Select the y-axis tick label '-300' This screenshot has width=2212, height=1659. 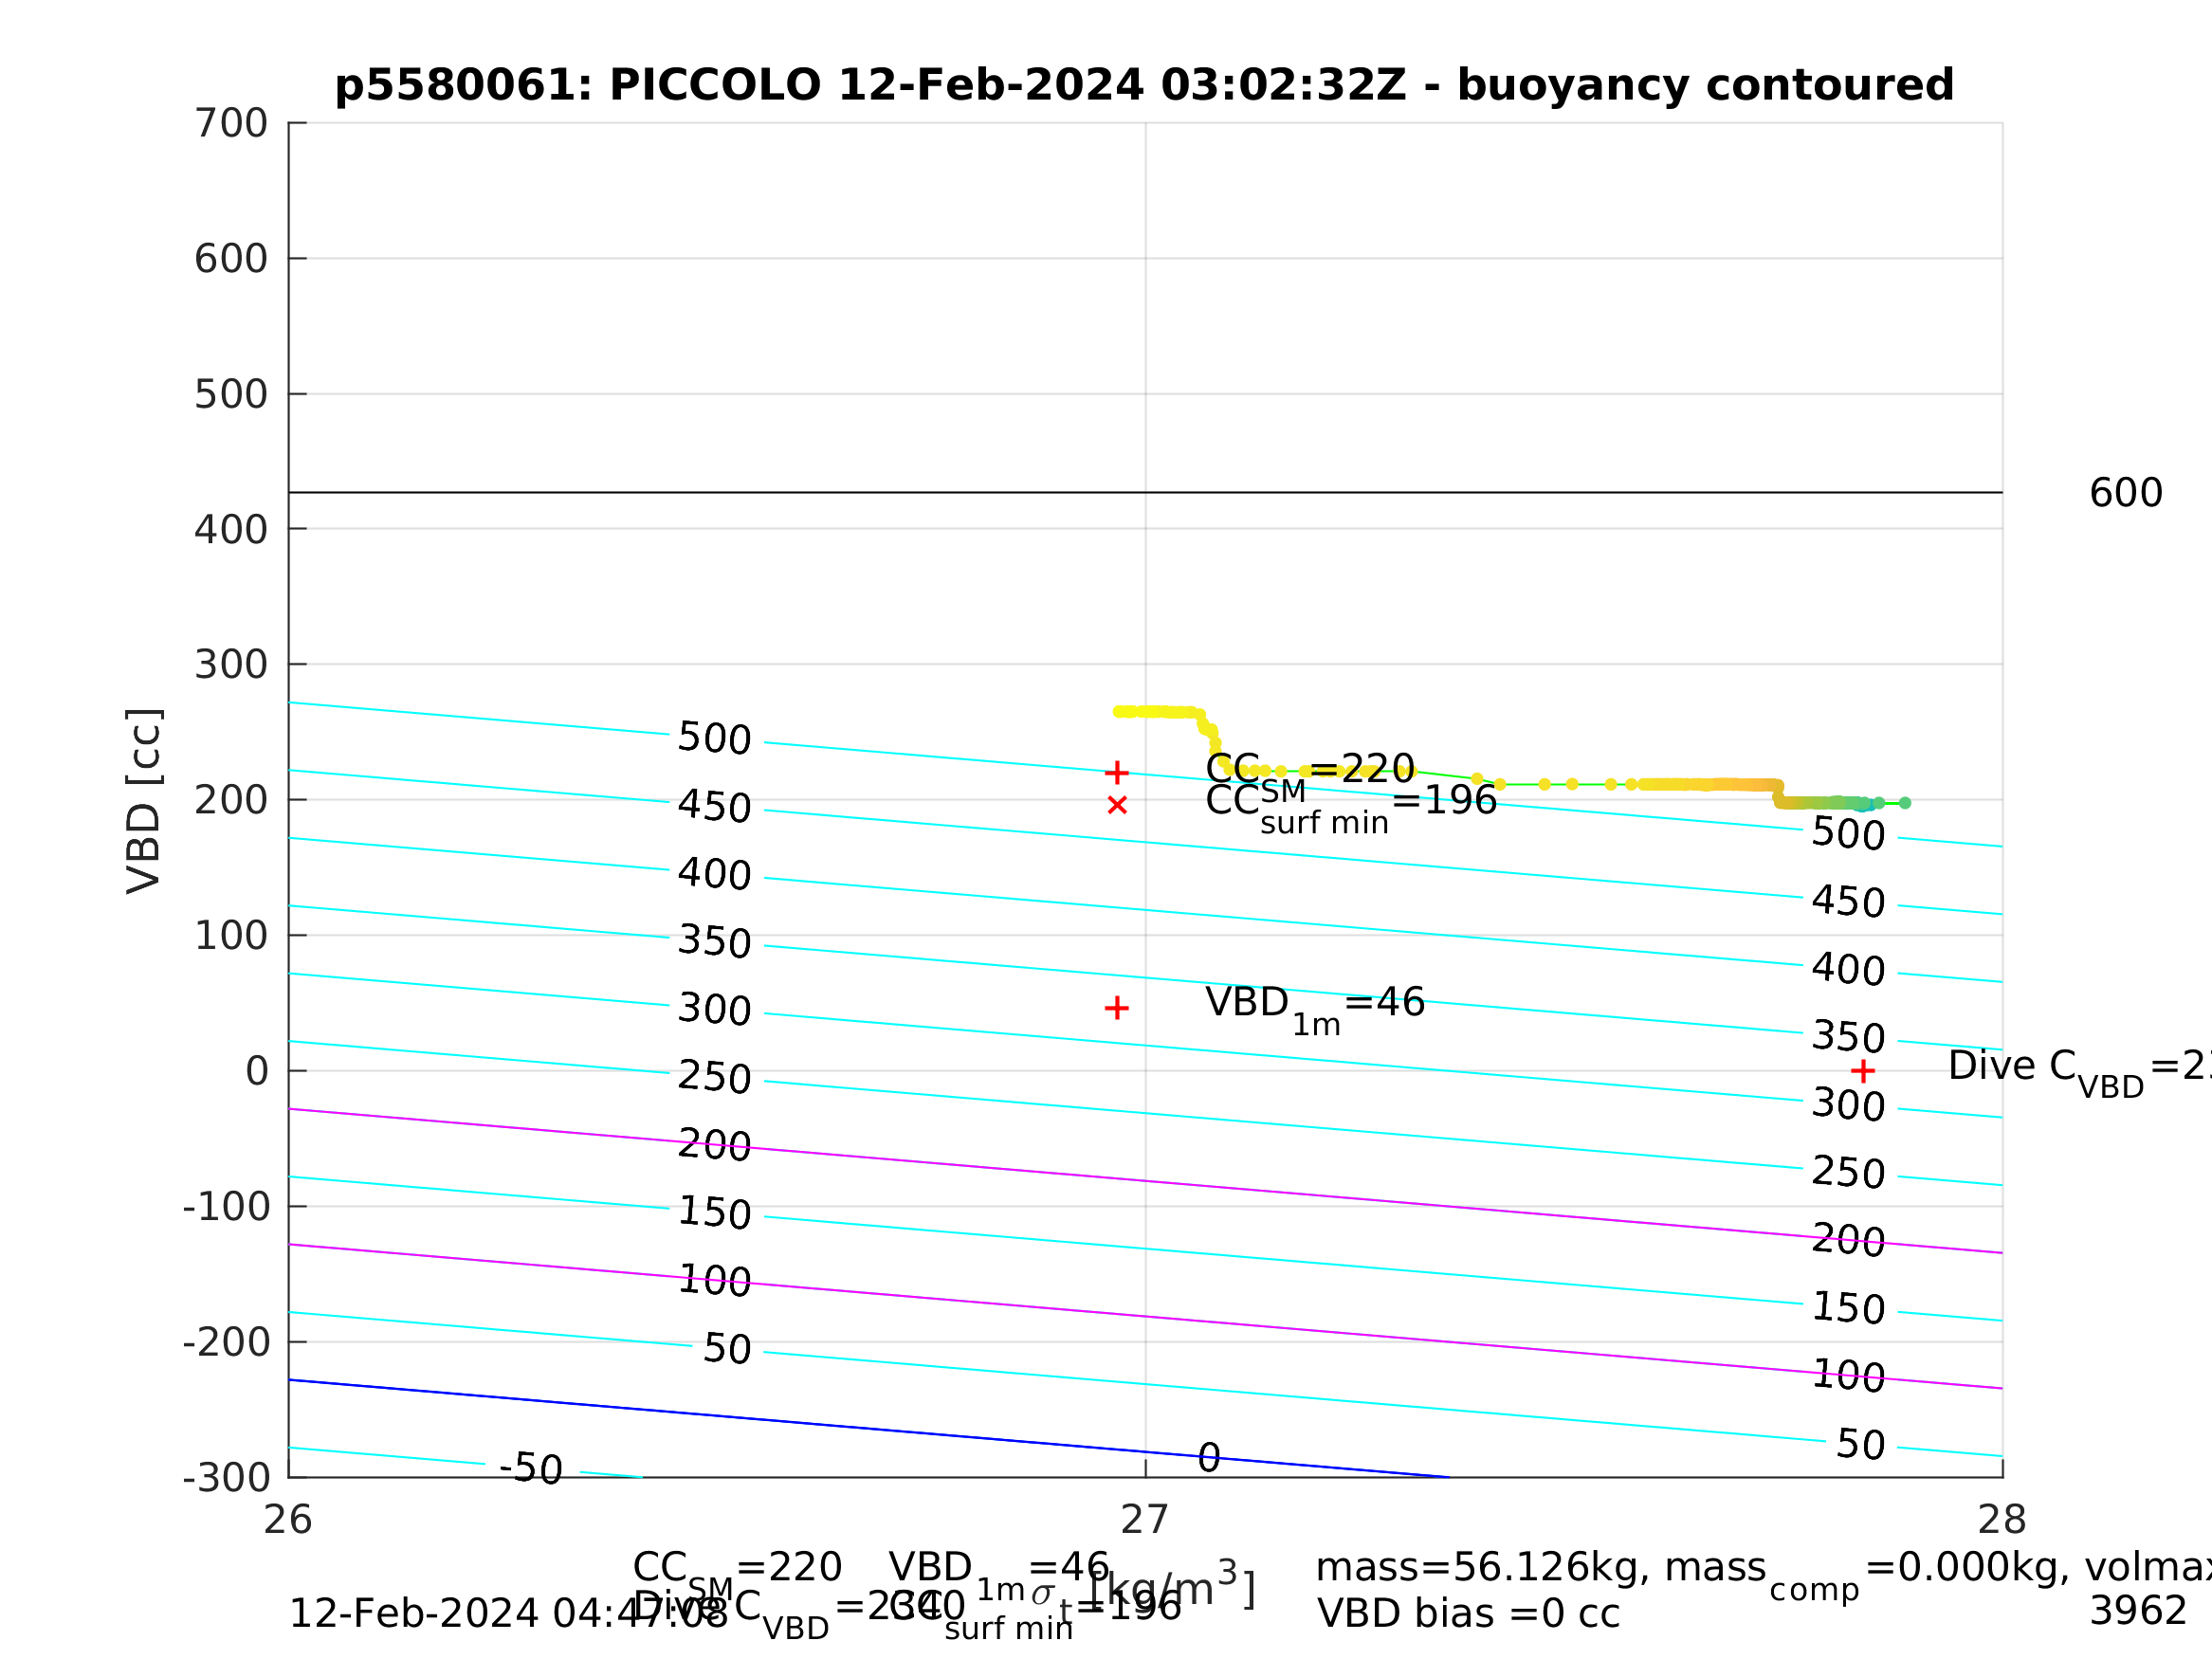tap(227, 1478)
